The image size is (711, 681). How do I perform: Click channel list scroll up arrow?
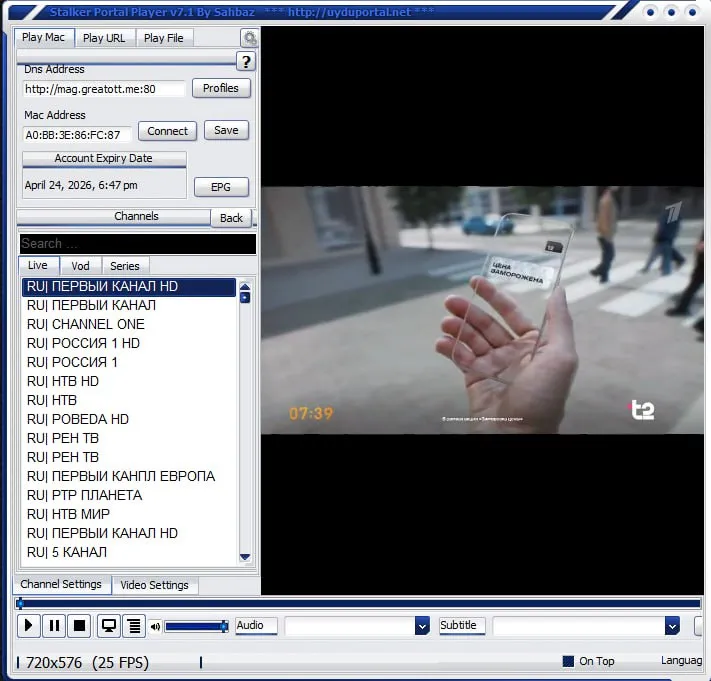tap(245, 287)
